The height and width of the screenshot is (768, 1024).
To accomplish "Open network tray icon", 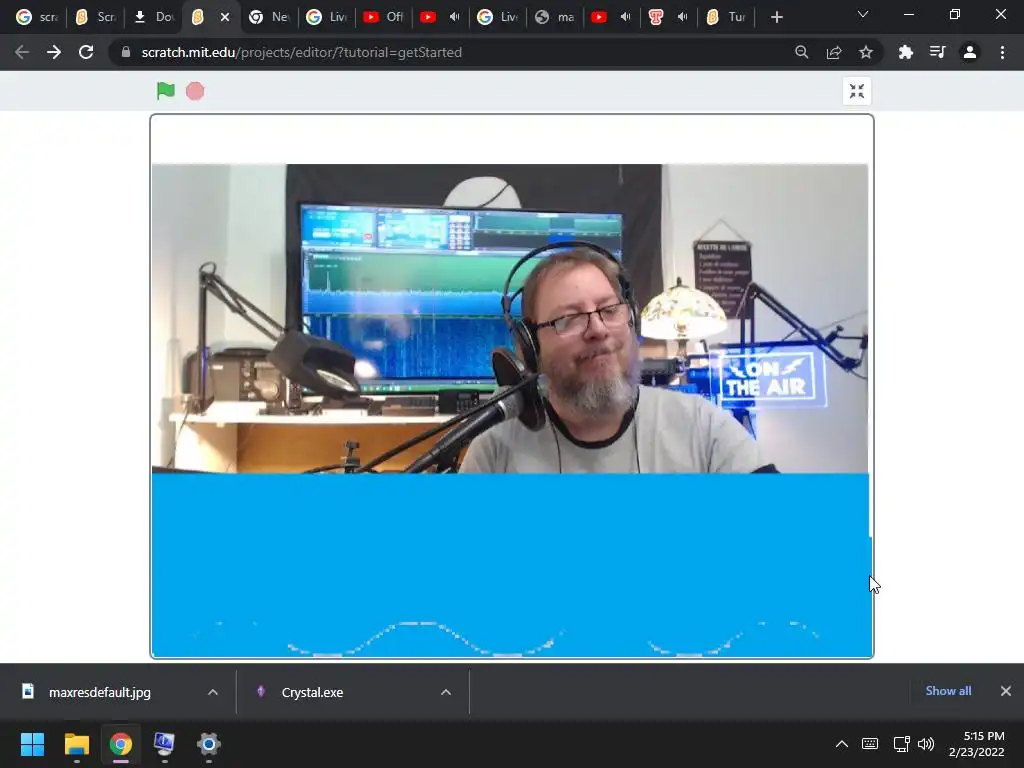I will click(901, 744).
